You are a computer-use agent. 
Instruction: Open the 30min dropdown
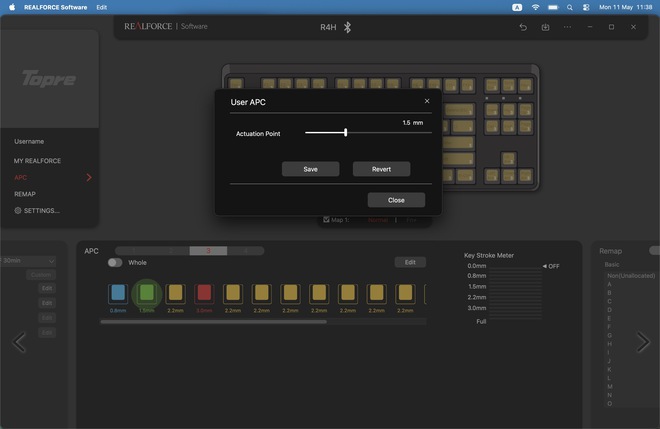(x=28, y=261)
